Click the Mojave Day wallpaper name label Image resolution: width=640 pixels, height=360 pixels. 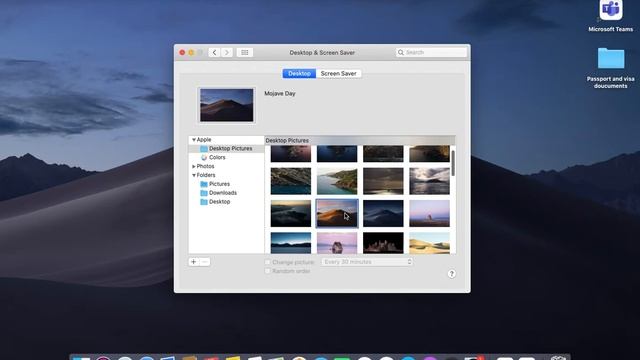pos(280,93)
